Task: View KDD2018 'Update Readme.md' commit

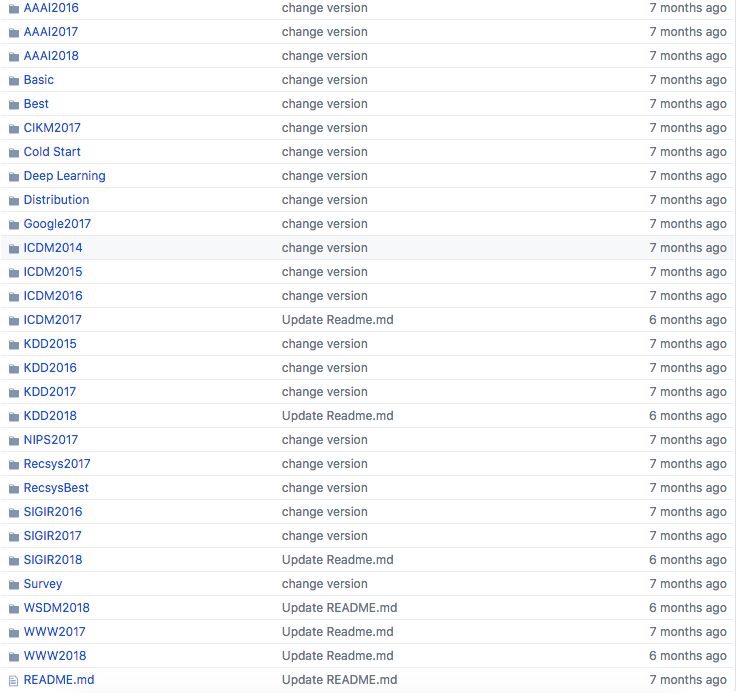Action: click(337, 416)
